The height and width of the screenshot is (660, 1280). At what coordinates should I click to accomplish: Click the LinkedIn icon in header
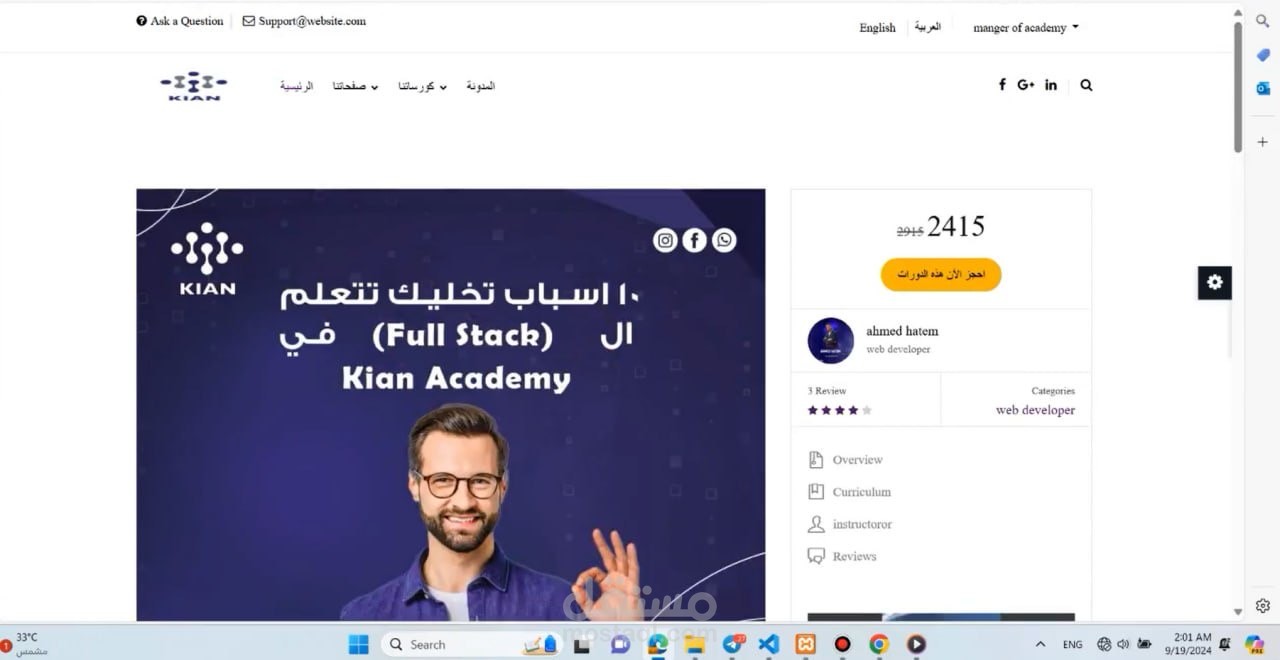1051,85
